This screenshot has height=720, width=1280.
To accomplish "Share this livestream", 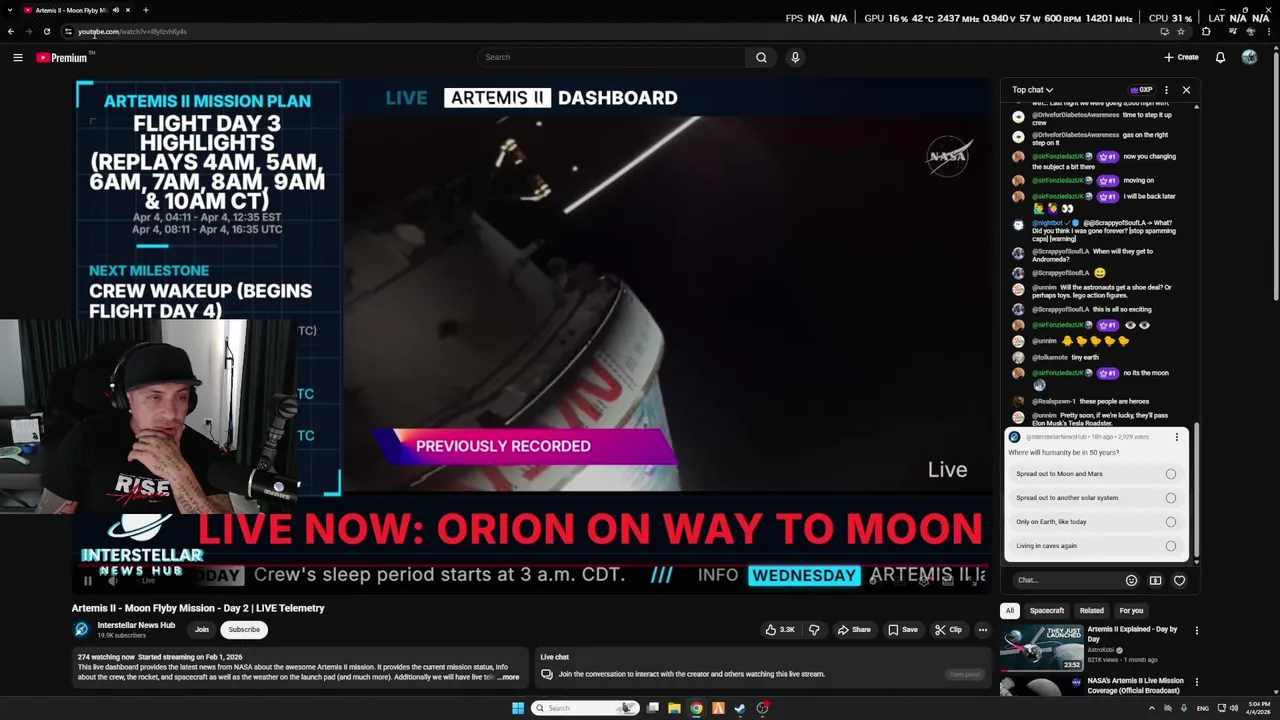I will click(x=853, y=630).
